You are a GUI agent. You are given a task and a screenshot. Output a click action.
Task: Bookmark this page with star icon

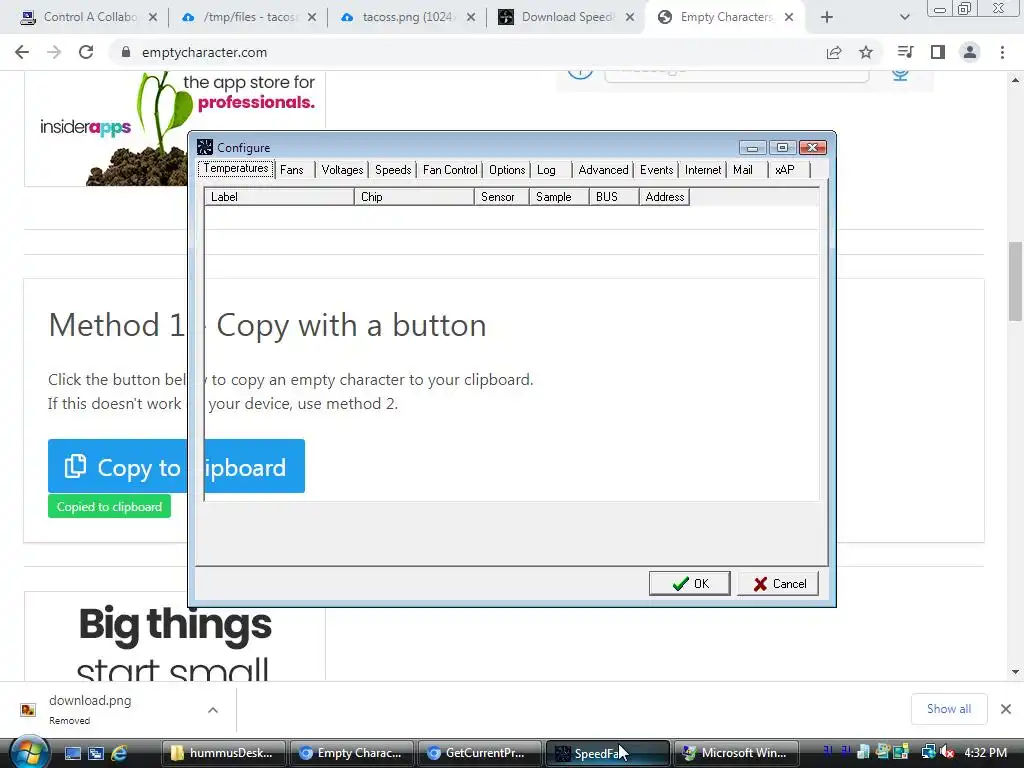pyautogui.click(x=866, y=52)
